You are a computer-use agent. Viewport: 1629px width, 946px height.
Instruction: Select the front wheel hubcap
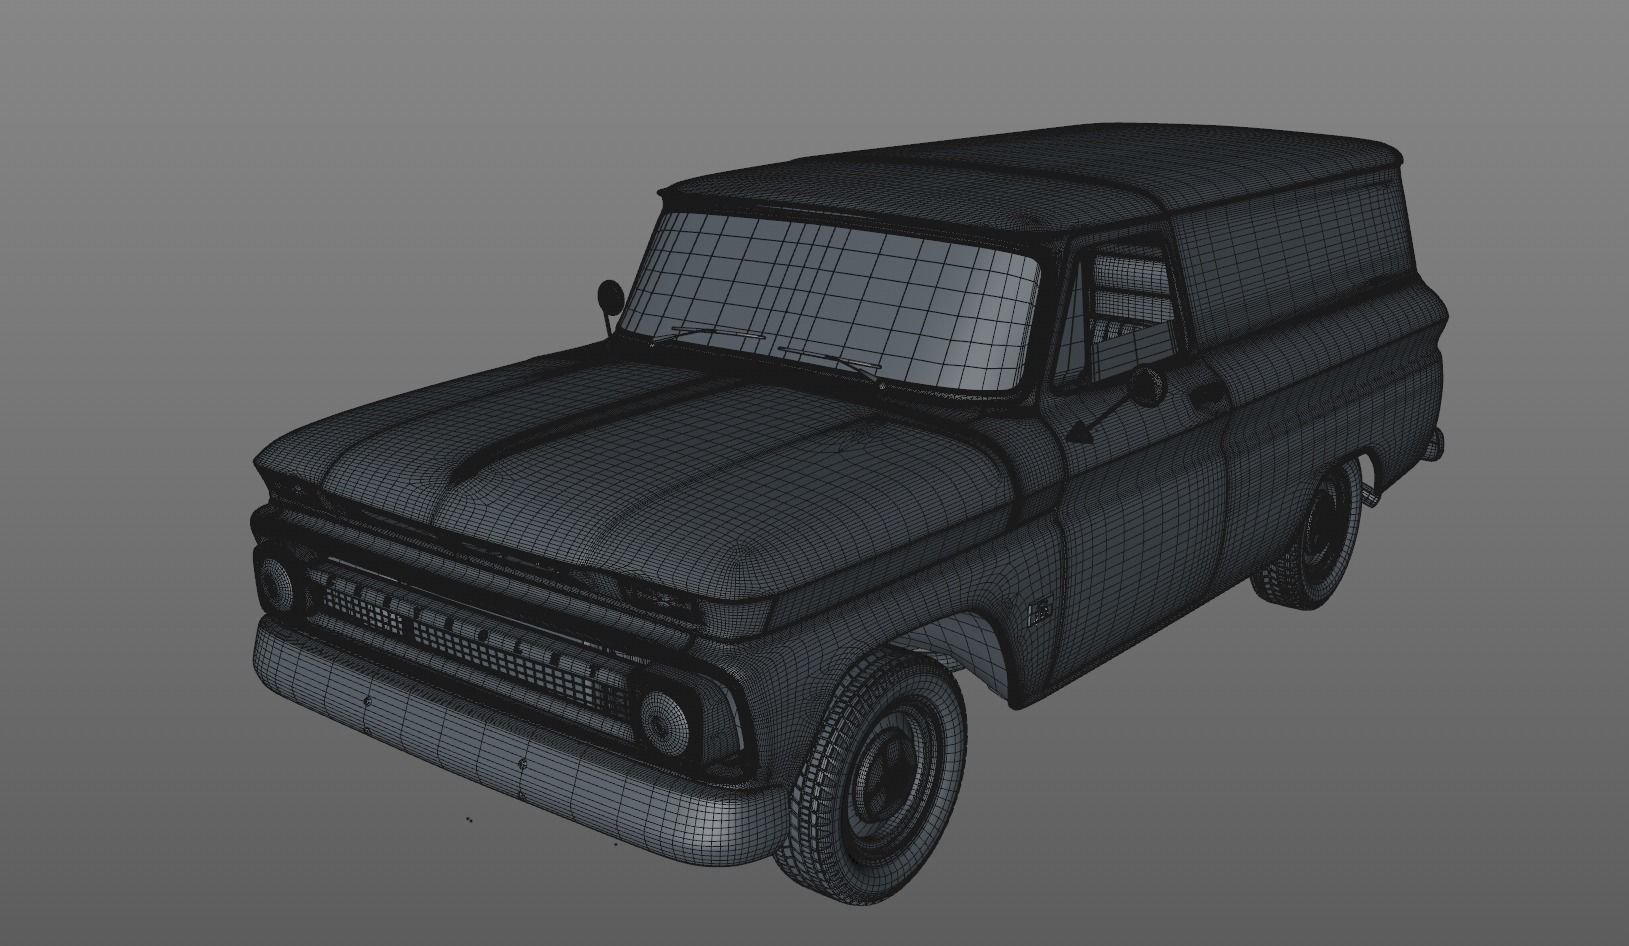[888, 774]
